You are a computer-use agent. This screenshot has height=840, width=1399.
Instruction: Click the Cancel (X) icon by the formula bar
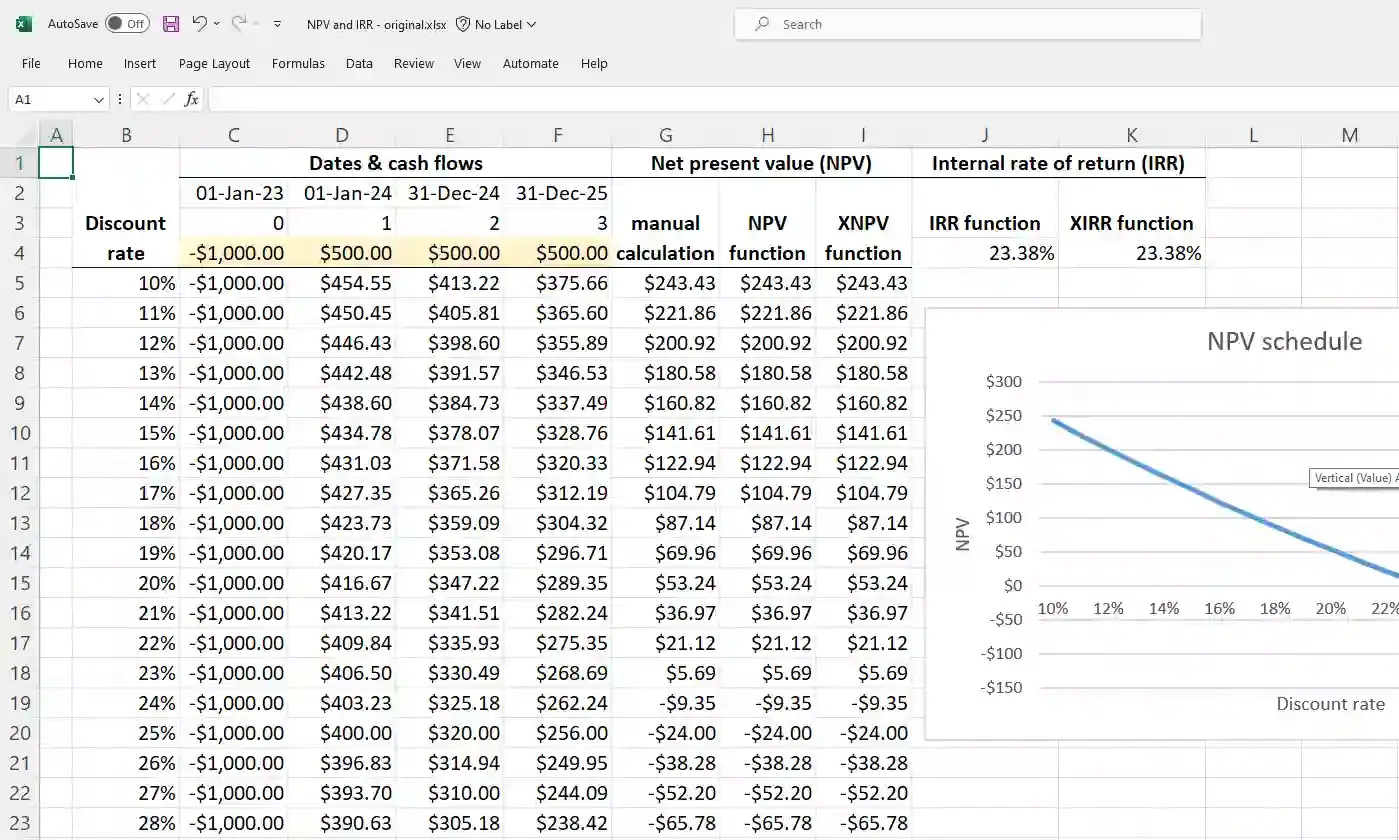tap(144, 99)
